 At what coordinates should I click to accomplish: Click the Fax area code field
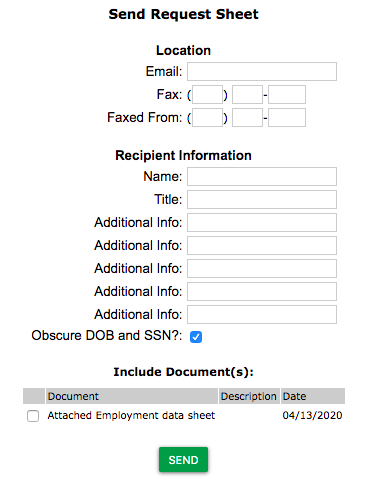pos(207,95)
